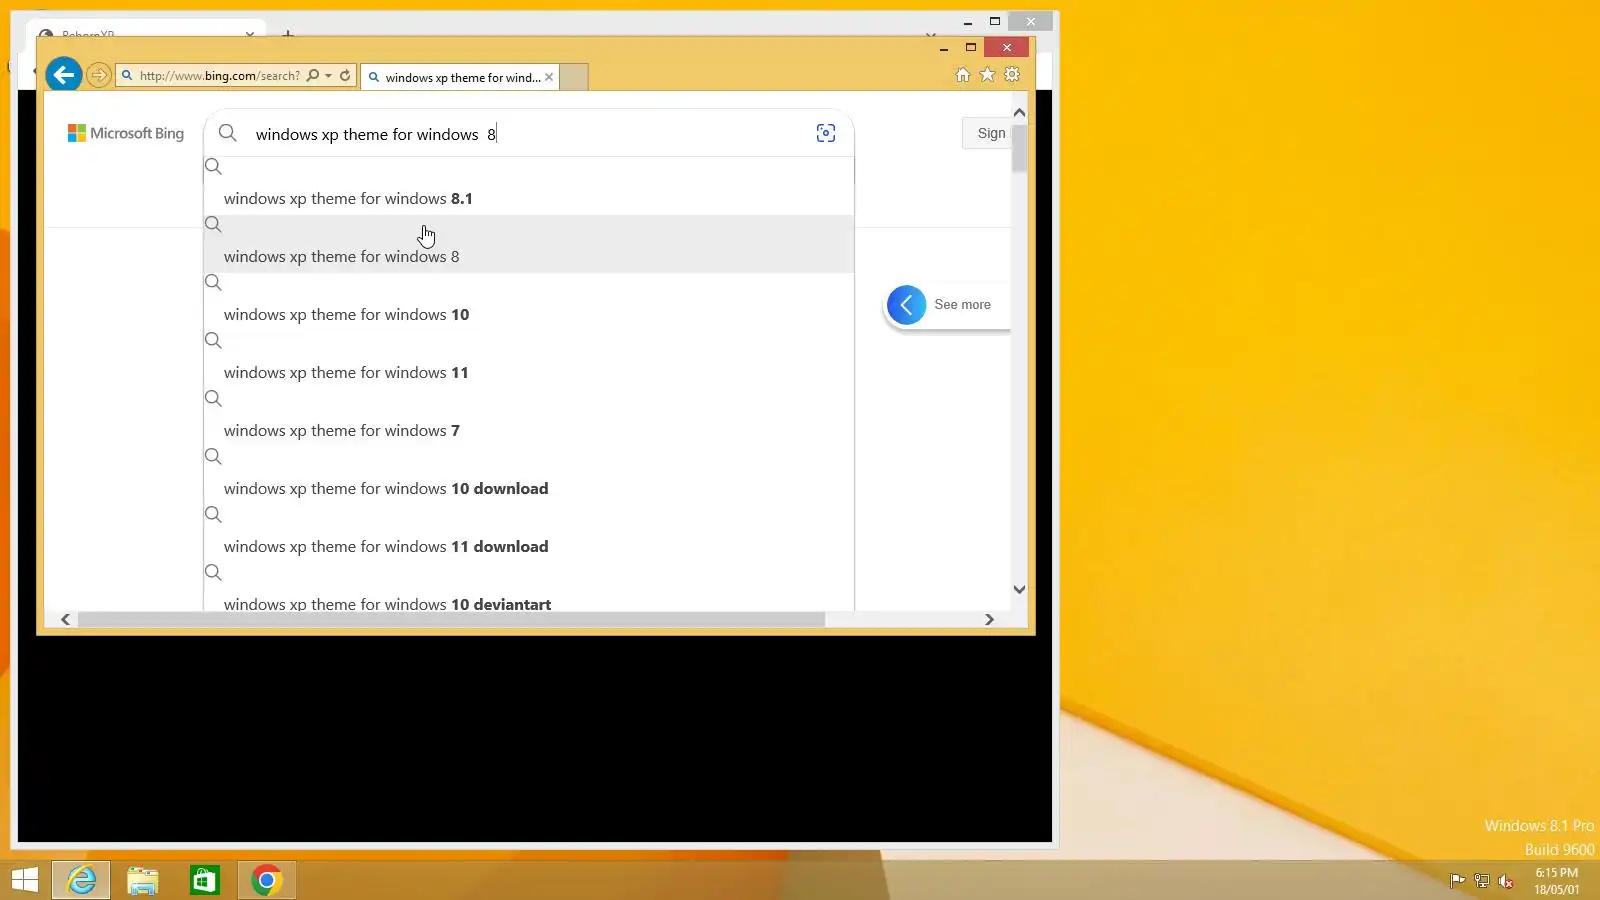
Task: Close the 'windows xp theme' tab
Action: (x=549, y=77)
